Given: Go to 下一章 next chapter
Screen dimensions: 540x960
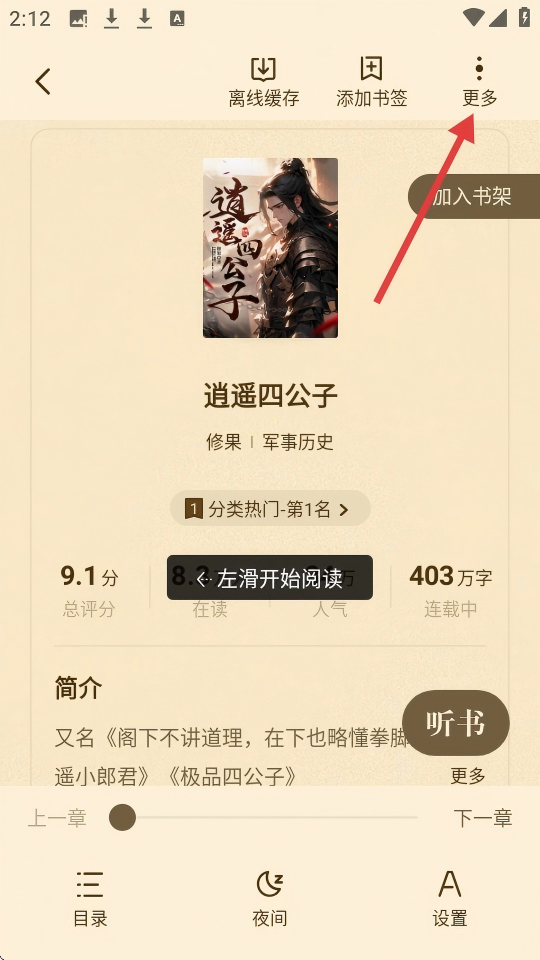Looking at the screenshot, I should click(x=482, y=818).
